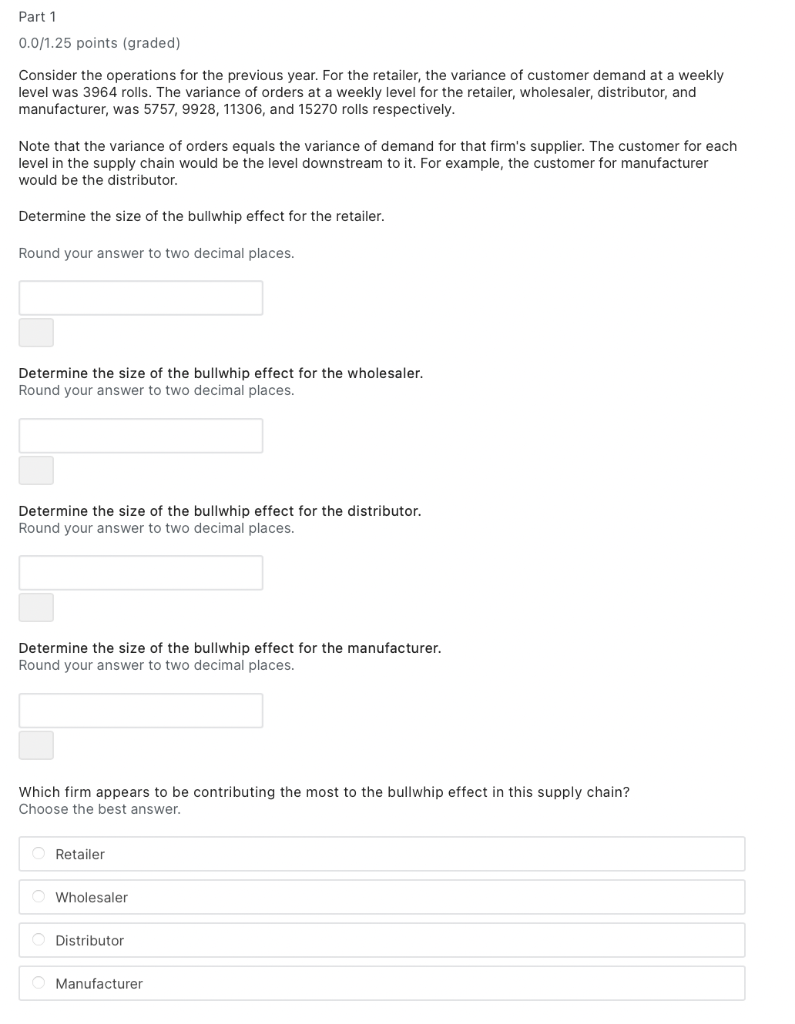This screenshot has height=1024, width=795.
Task: Select the Manufacturer radio button
Action: [39, 983]
